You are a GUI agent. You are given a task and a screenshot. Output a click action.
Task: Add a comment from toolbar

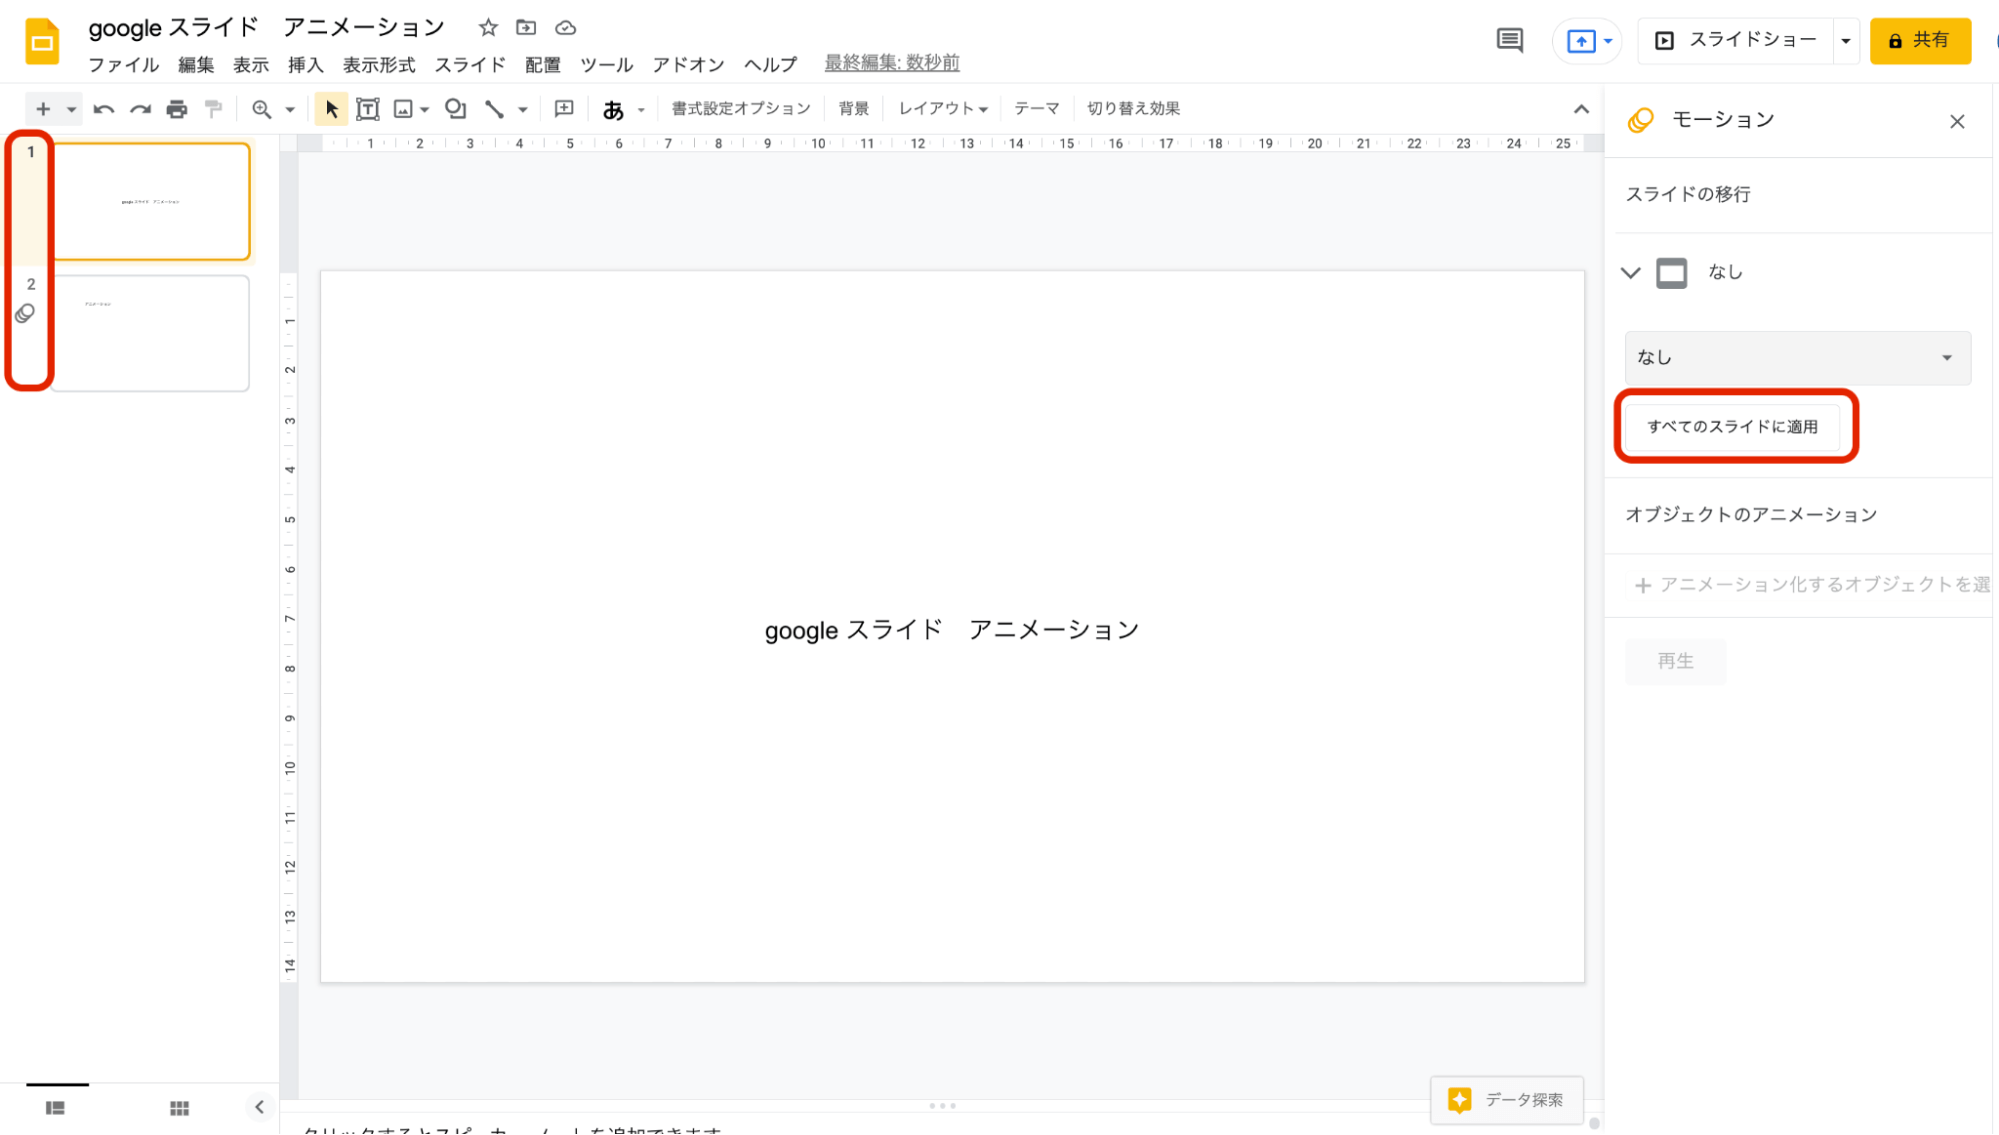click(564, 109)
